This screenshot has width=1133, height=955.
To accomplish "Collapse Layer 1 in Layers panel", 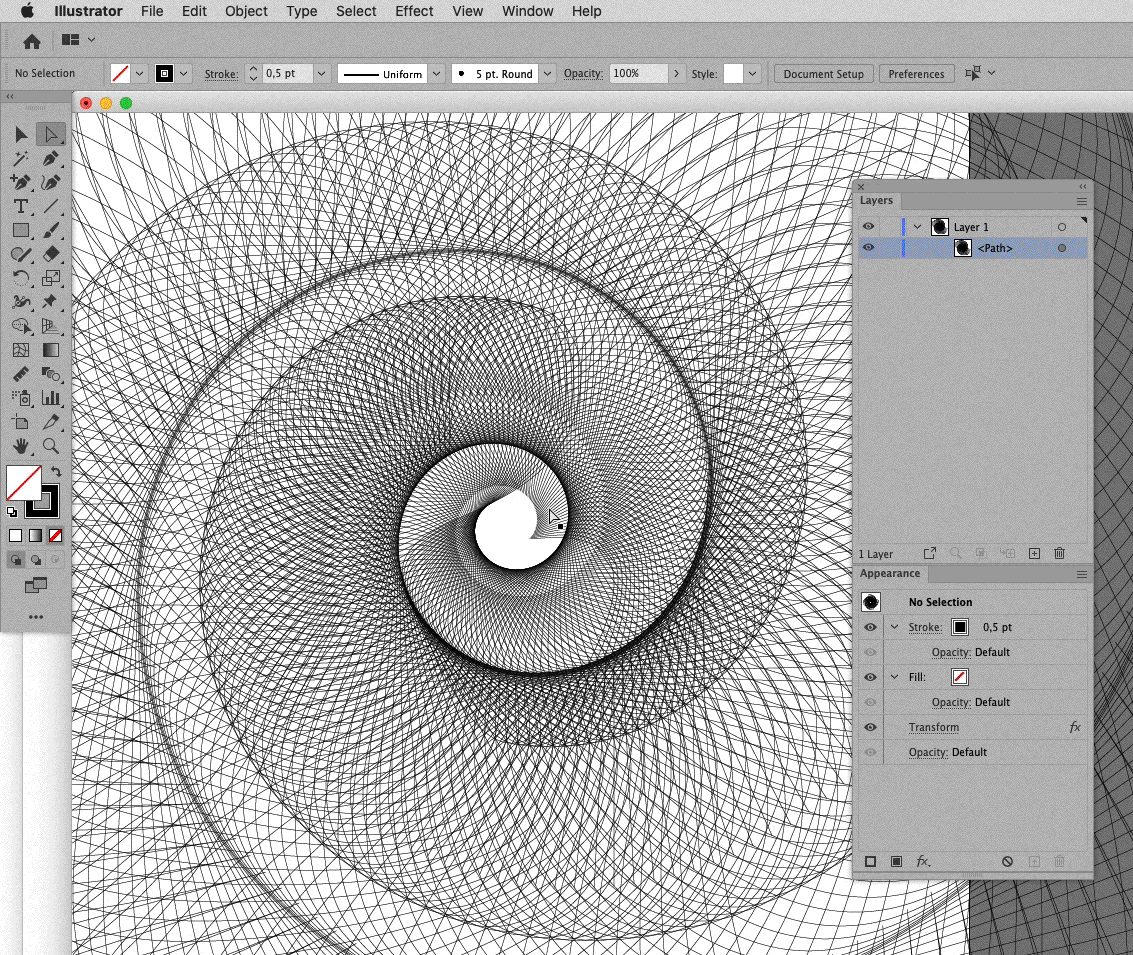I will tap(917, 227).
